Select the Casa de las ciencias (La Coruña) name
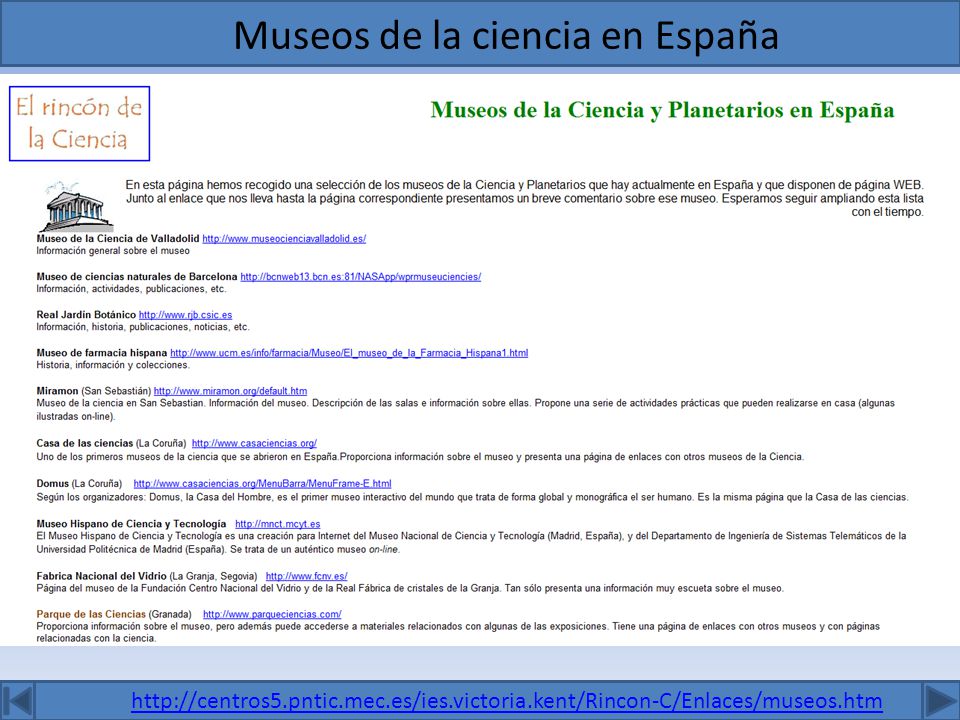 click(x=111, y=443)
